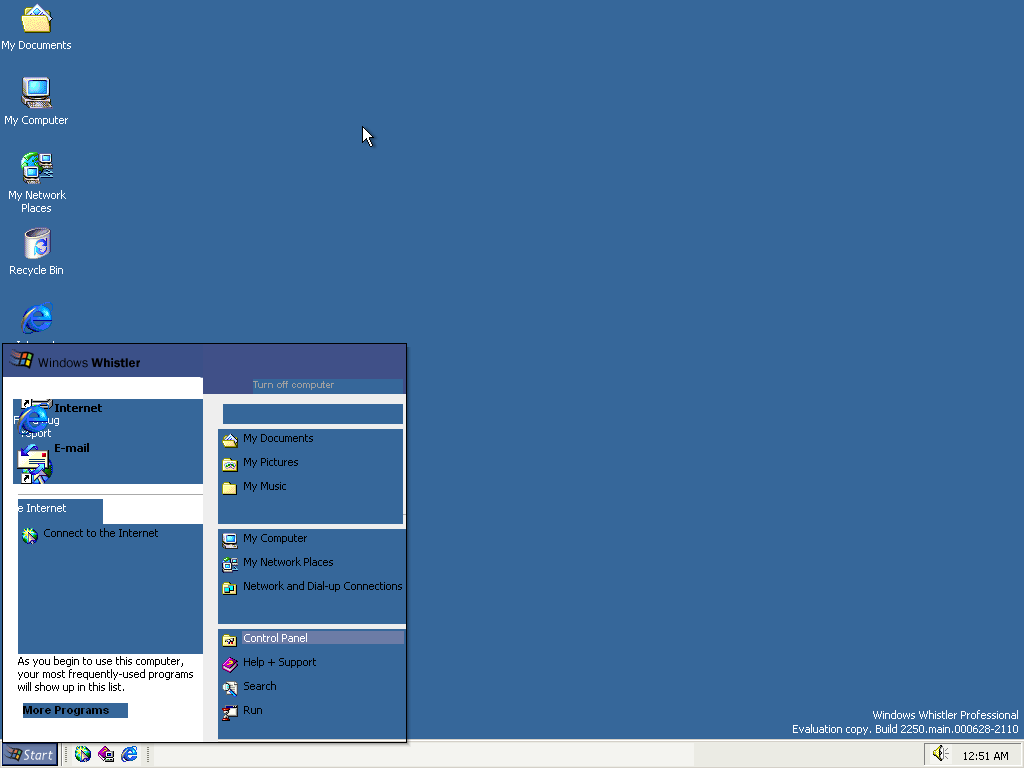The height and width of the screenshot is (768, 1024).
Task: Select Internet Explorer desktop icon
Action: 37,321
